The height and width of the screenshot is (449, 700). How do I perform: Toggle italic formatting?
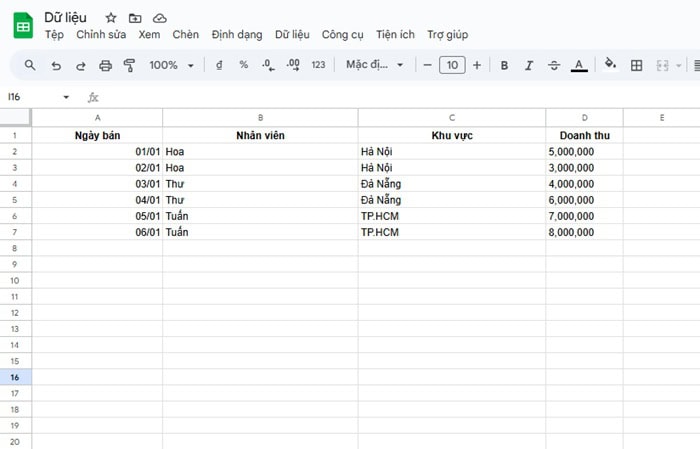529,65
